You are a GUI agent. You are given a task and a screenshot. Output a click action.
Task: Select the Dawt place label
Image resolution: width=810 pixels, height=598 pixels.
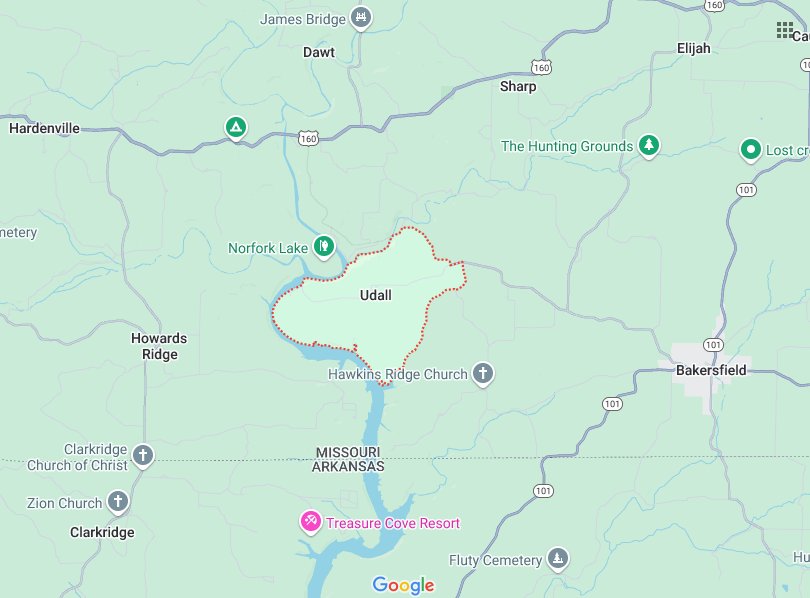(319, 52)
